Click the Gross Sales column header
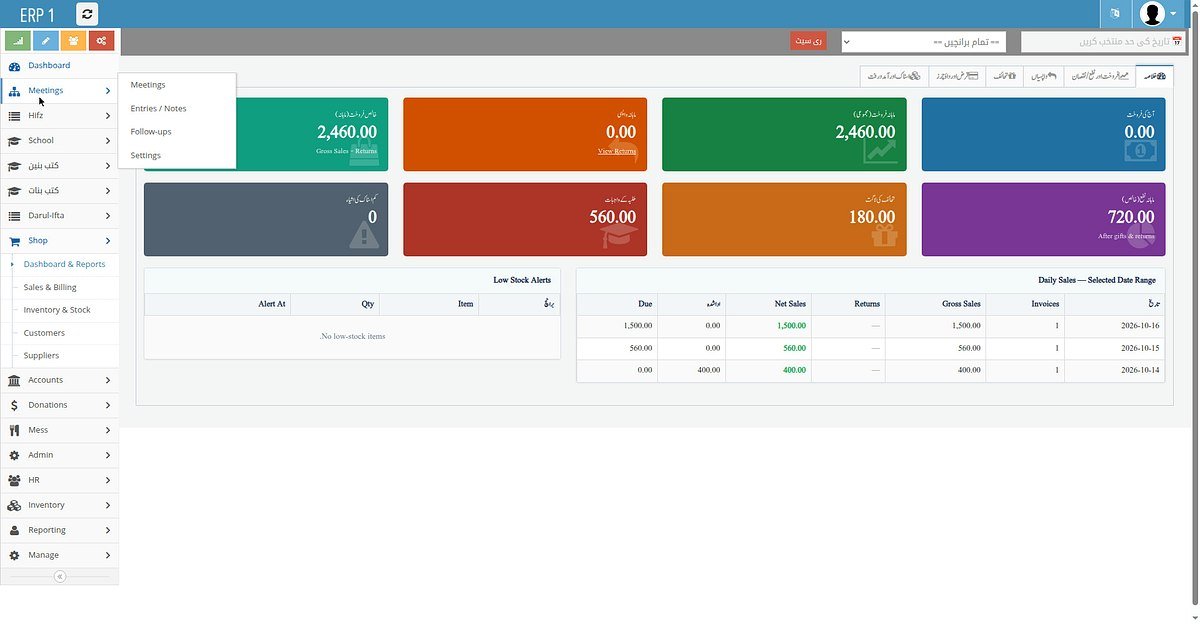The width and height of the screenshot is (1200, 625). tap(935, 304)
